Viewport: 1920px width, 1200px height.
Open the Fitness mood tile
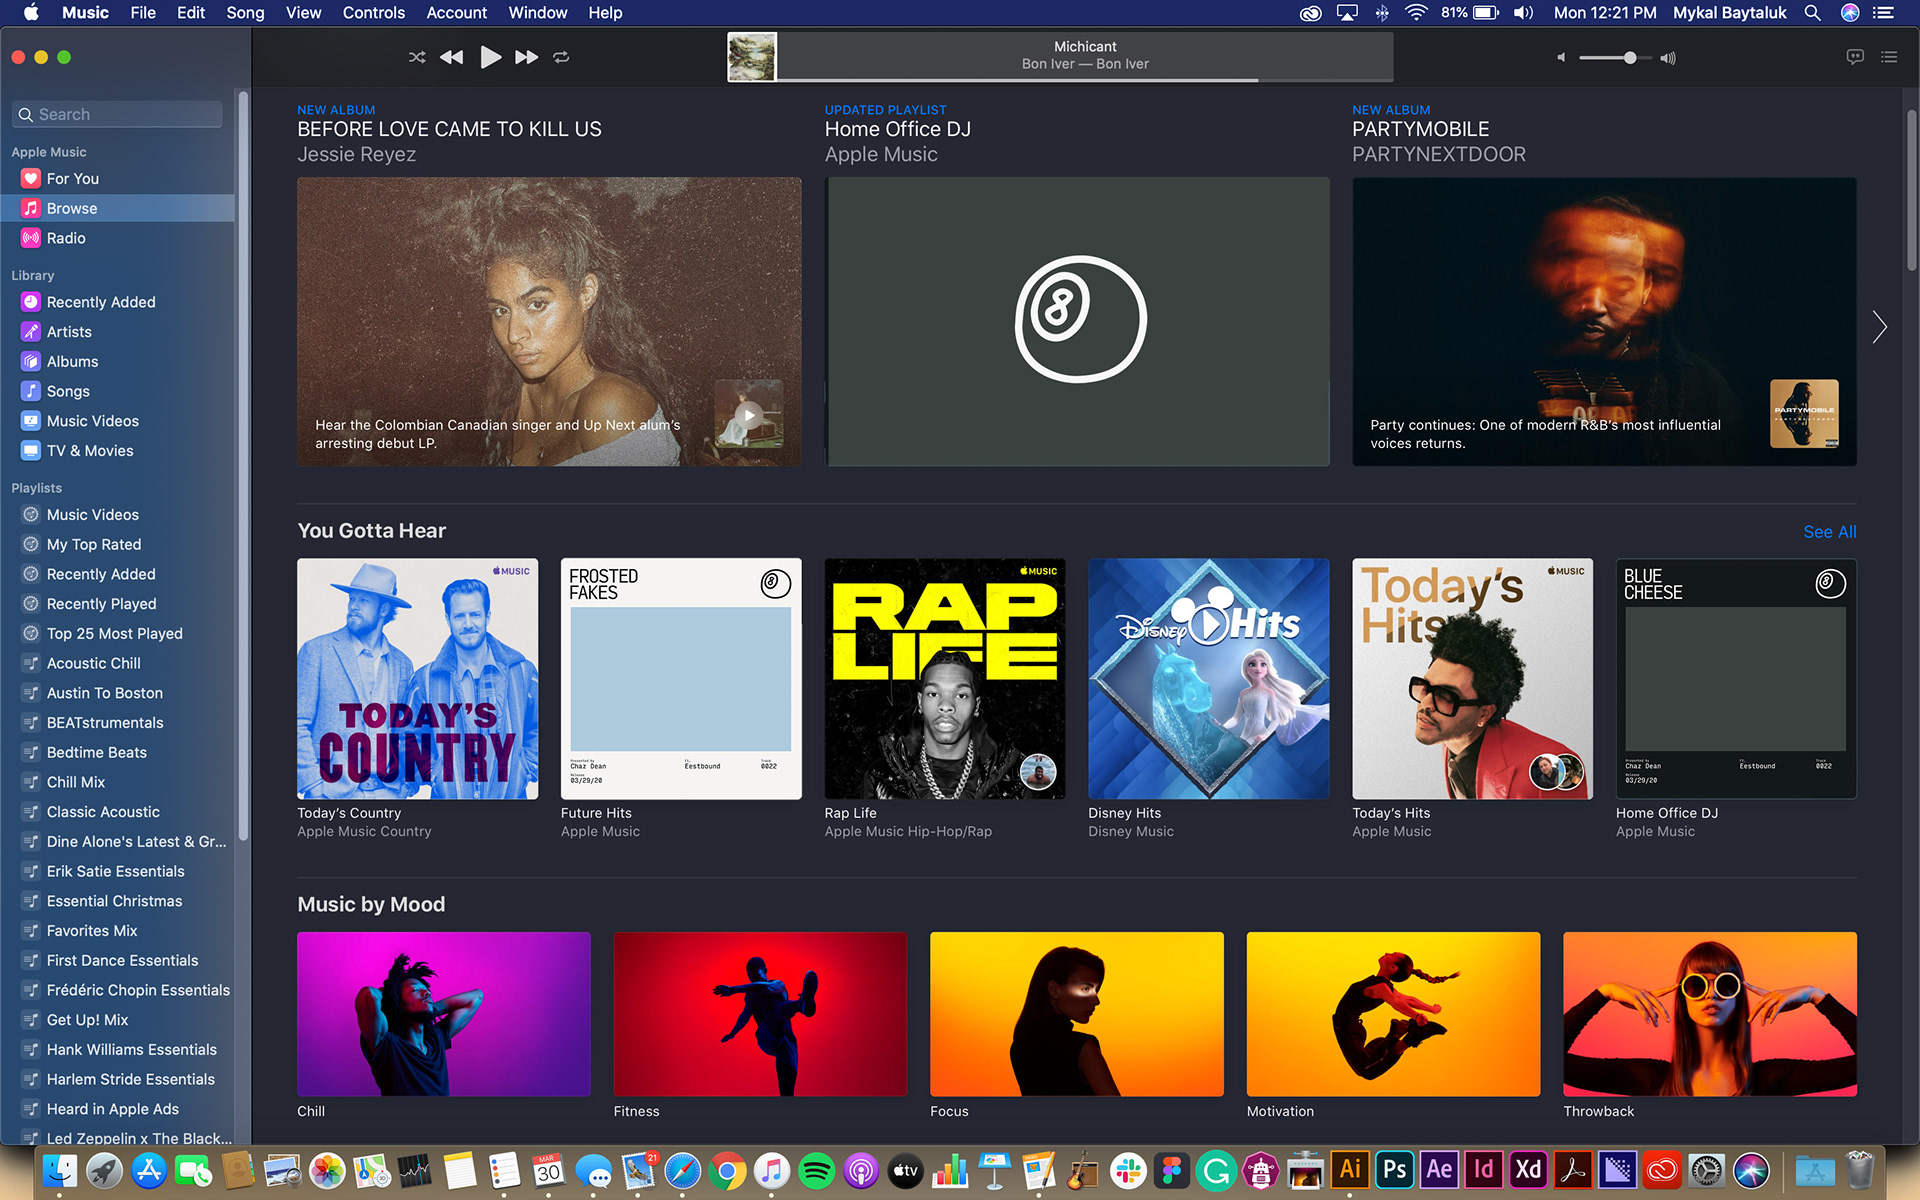point(760,1014)
